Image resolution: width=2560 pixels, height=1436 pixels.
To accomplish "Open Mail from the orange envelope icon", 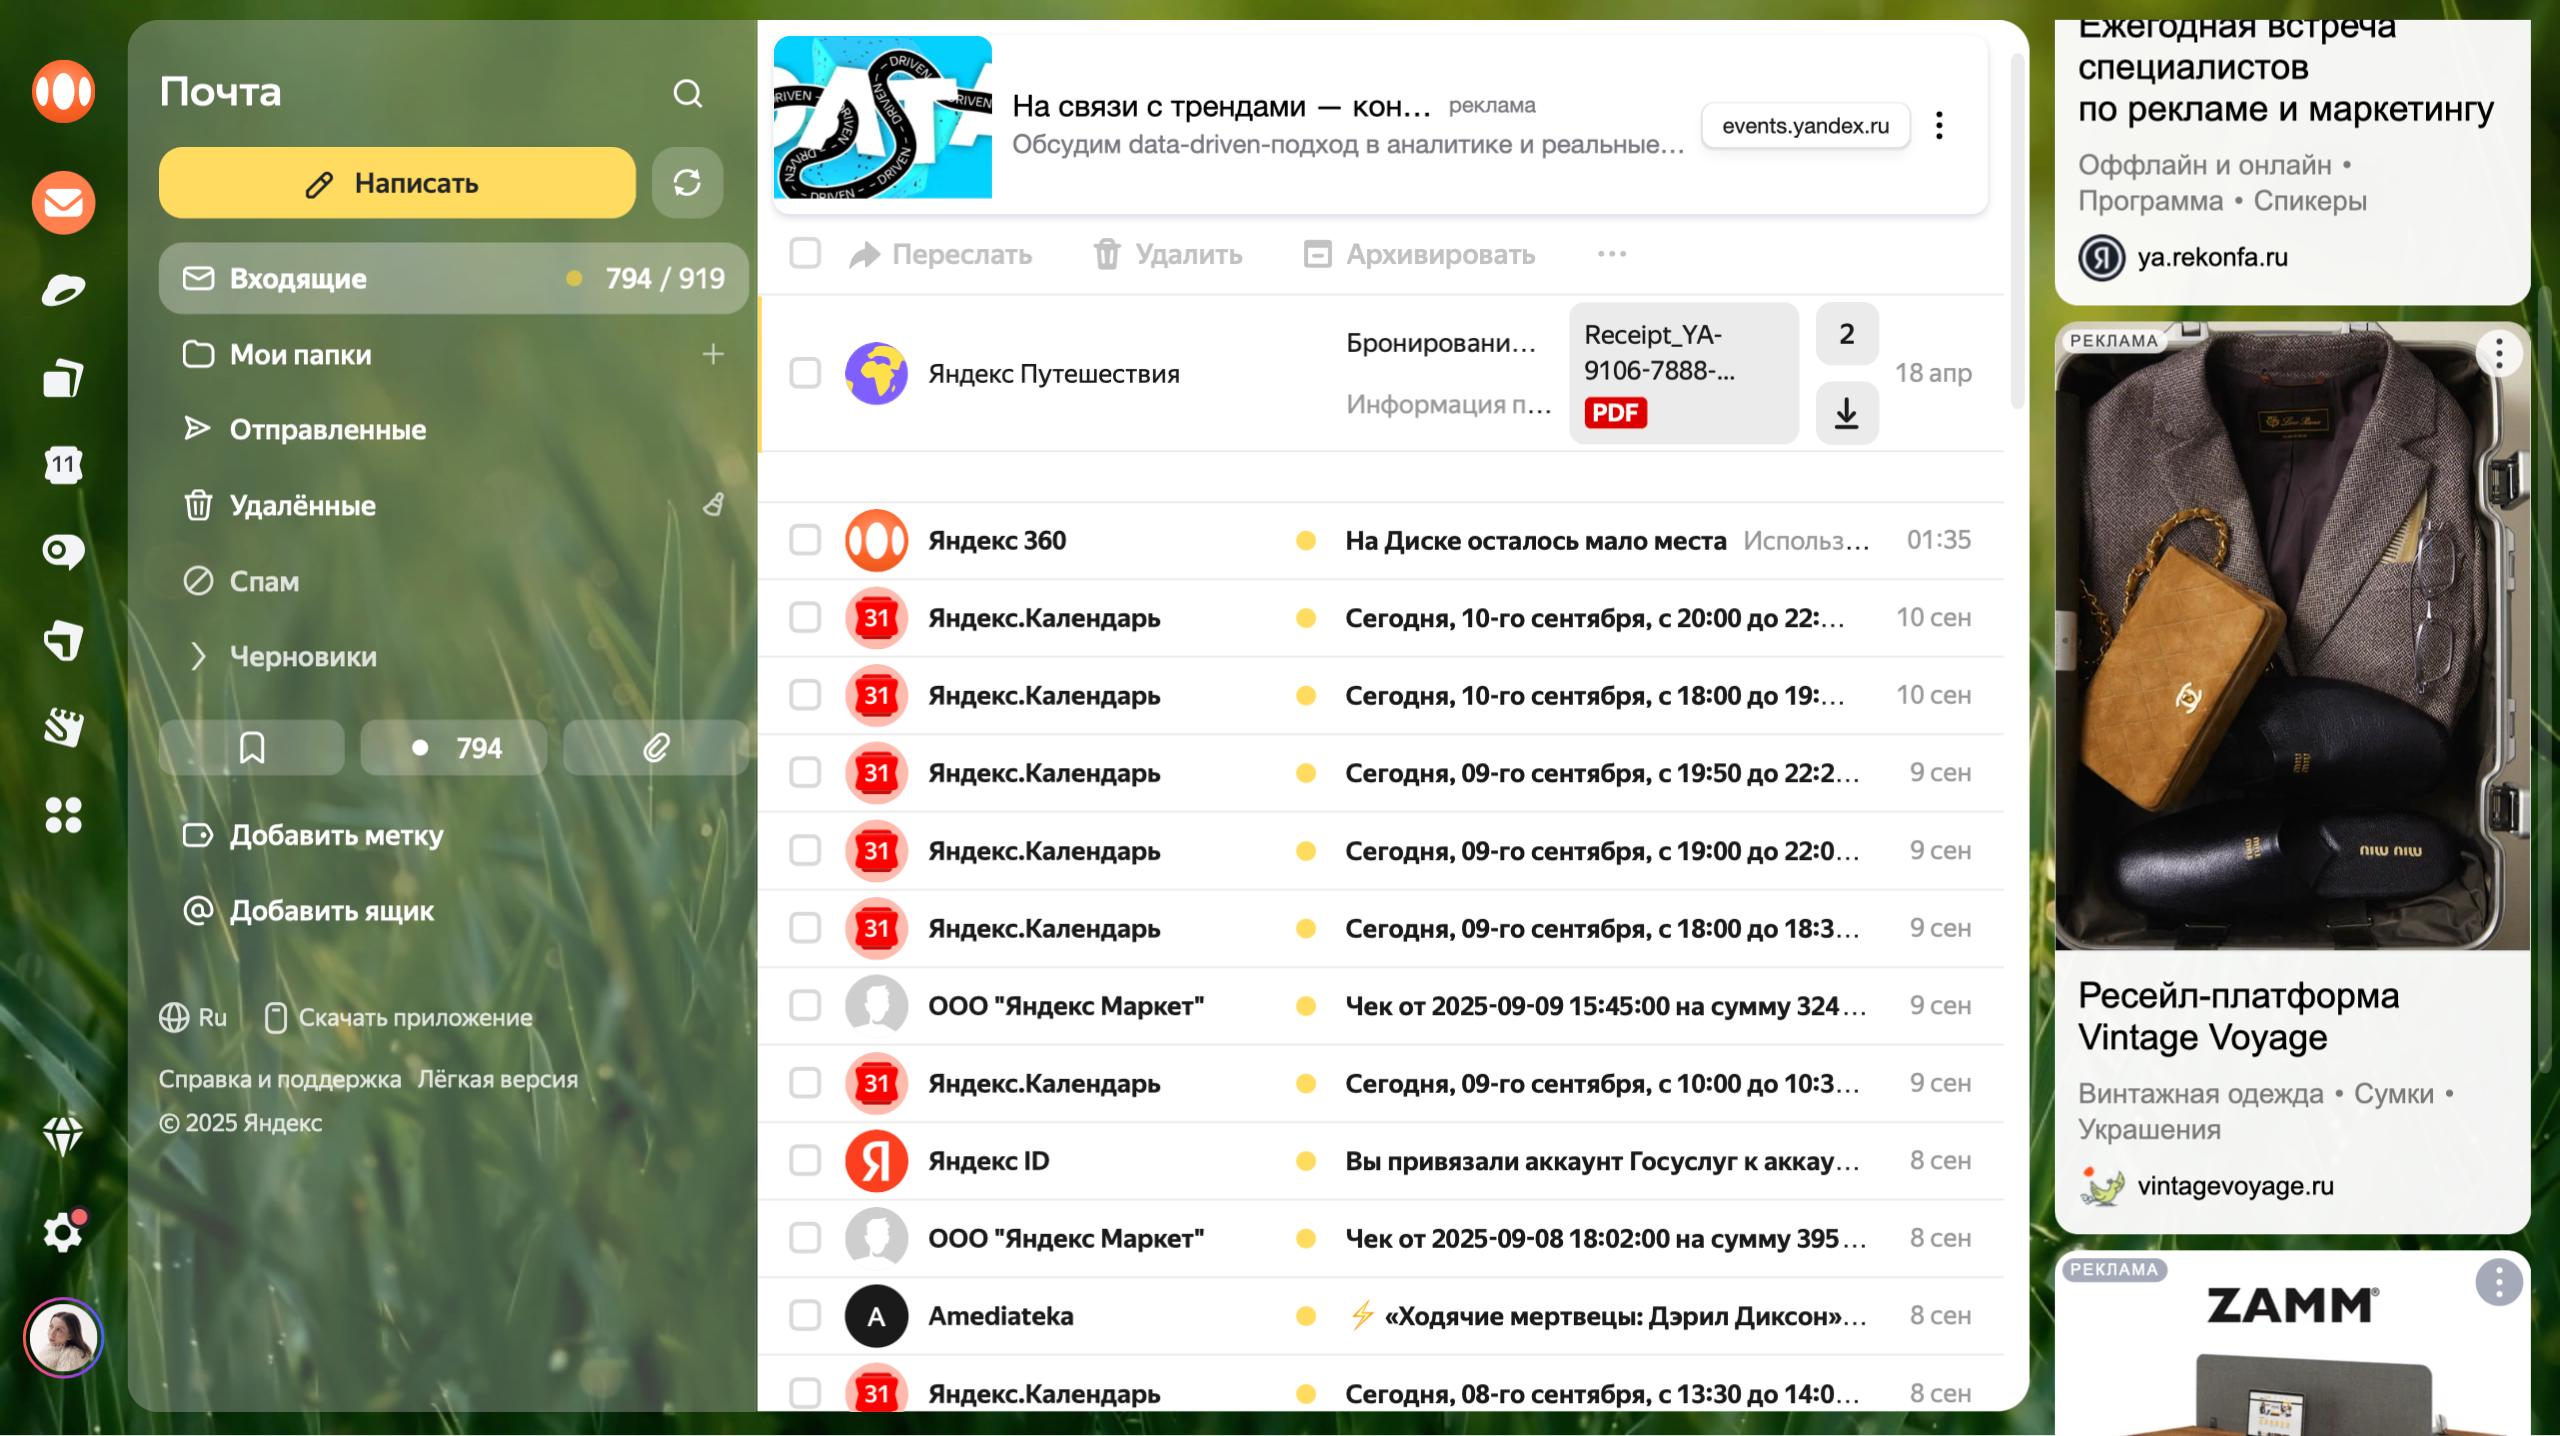I will coord(63,203).
